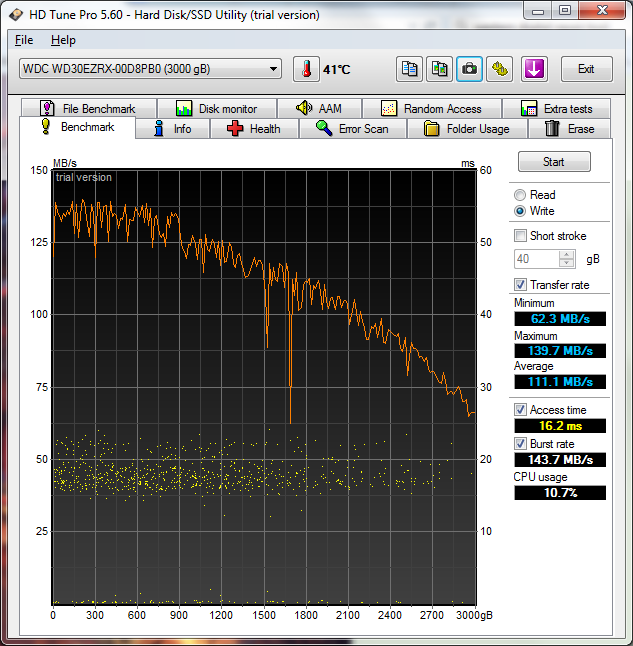Open the AAM tab
The image size is (633, 646).
[x=320, y=108]
